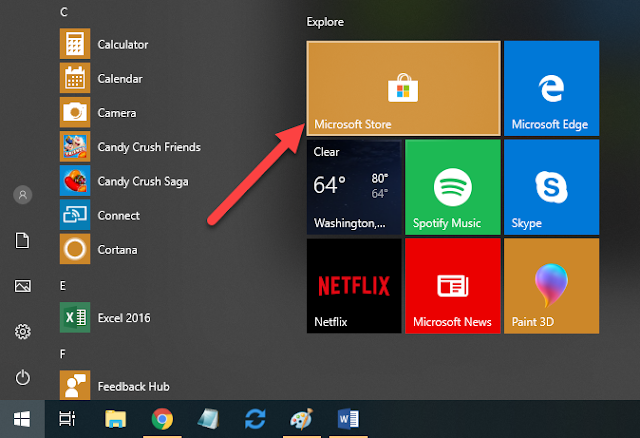Open the Microsoft Store tile
640x438 pixels.
click(403, 88)
